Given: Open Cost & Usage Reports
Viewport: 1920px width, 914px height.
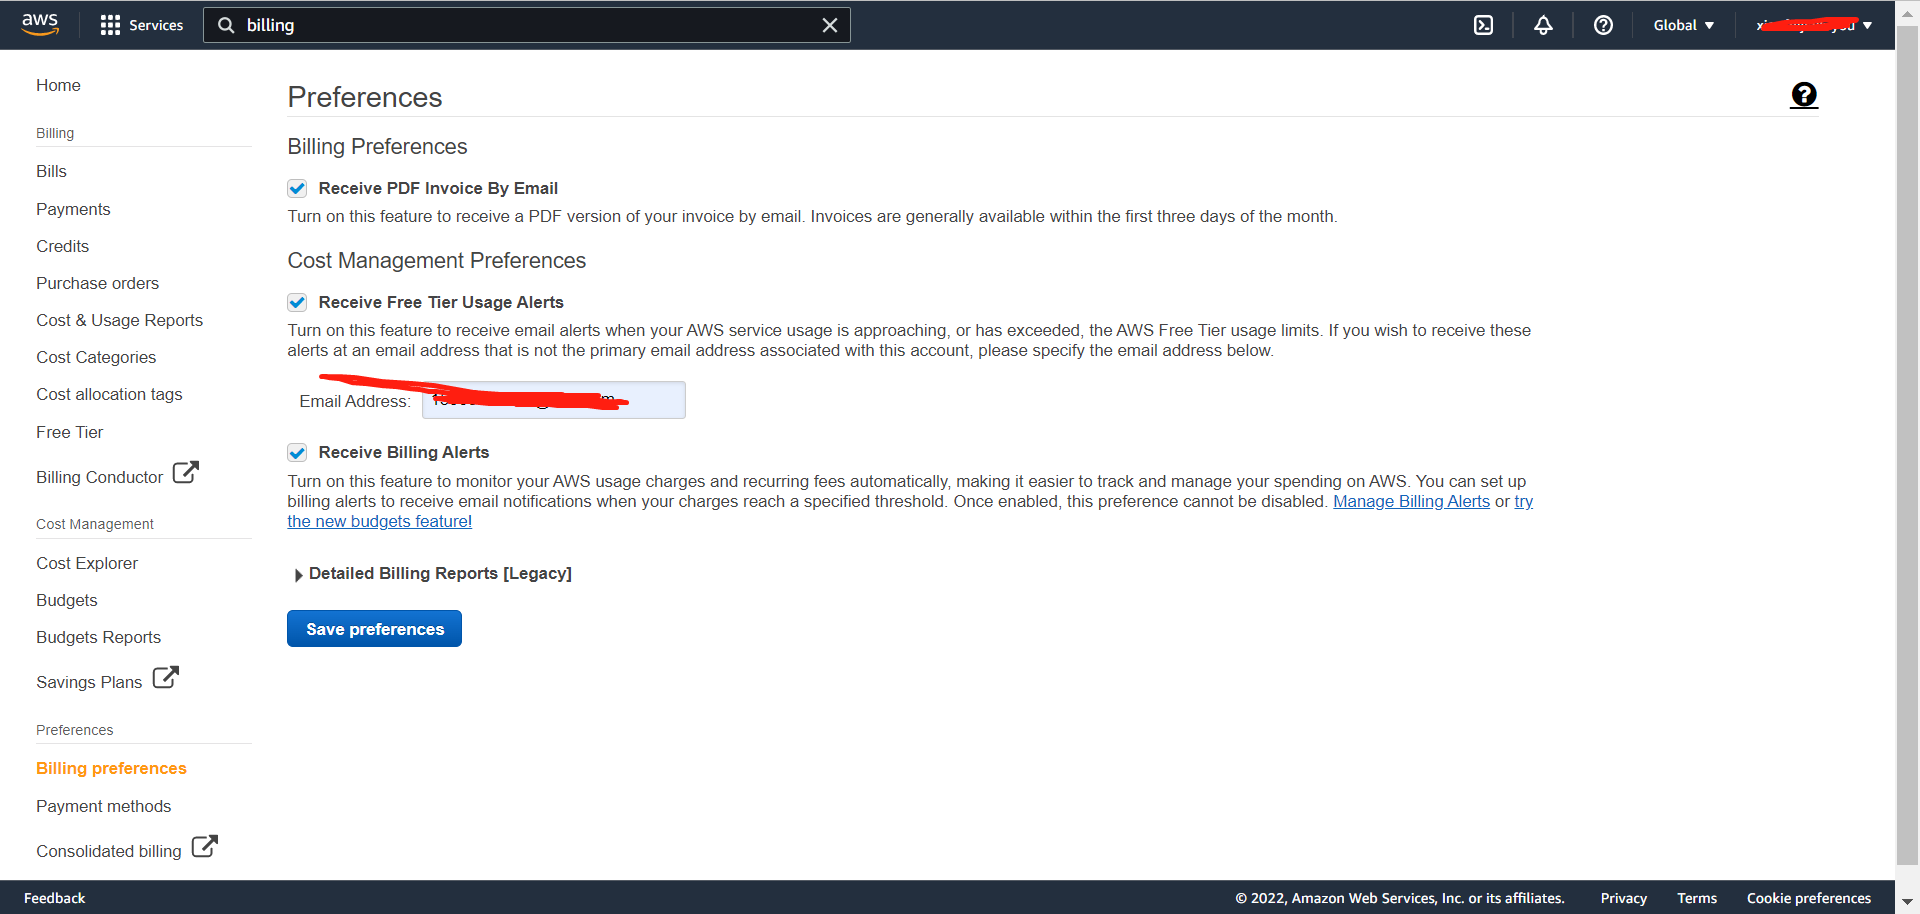Looking at the screenshot, I should [x=119, y=320].
